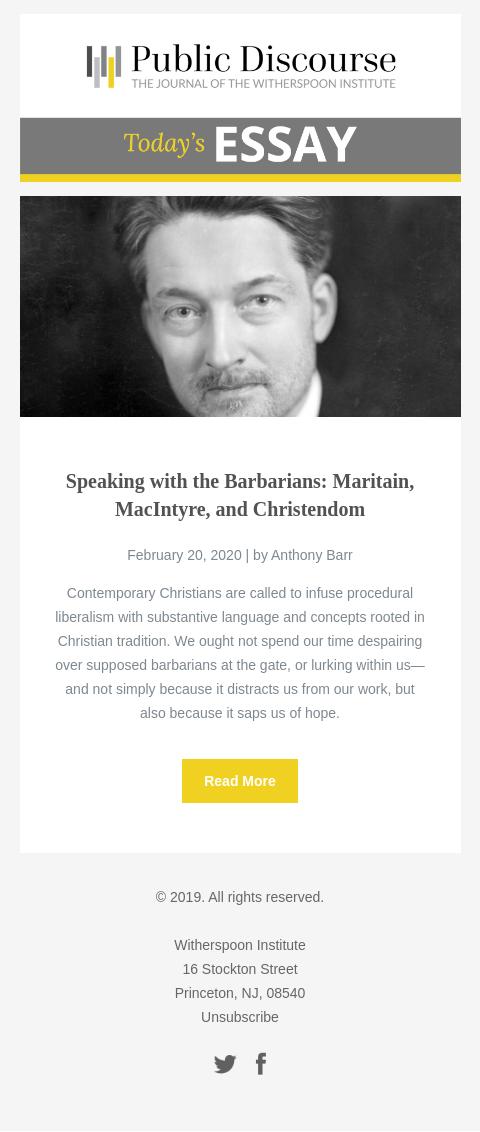Image resolution: width=480 pixels, height=1132 pixels.
Task: Click the Public Discourse bar logo icon
Action: click(104, 66)
